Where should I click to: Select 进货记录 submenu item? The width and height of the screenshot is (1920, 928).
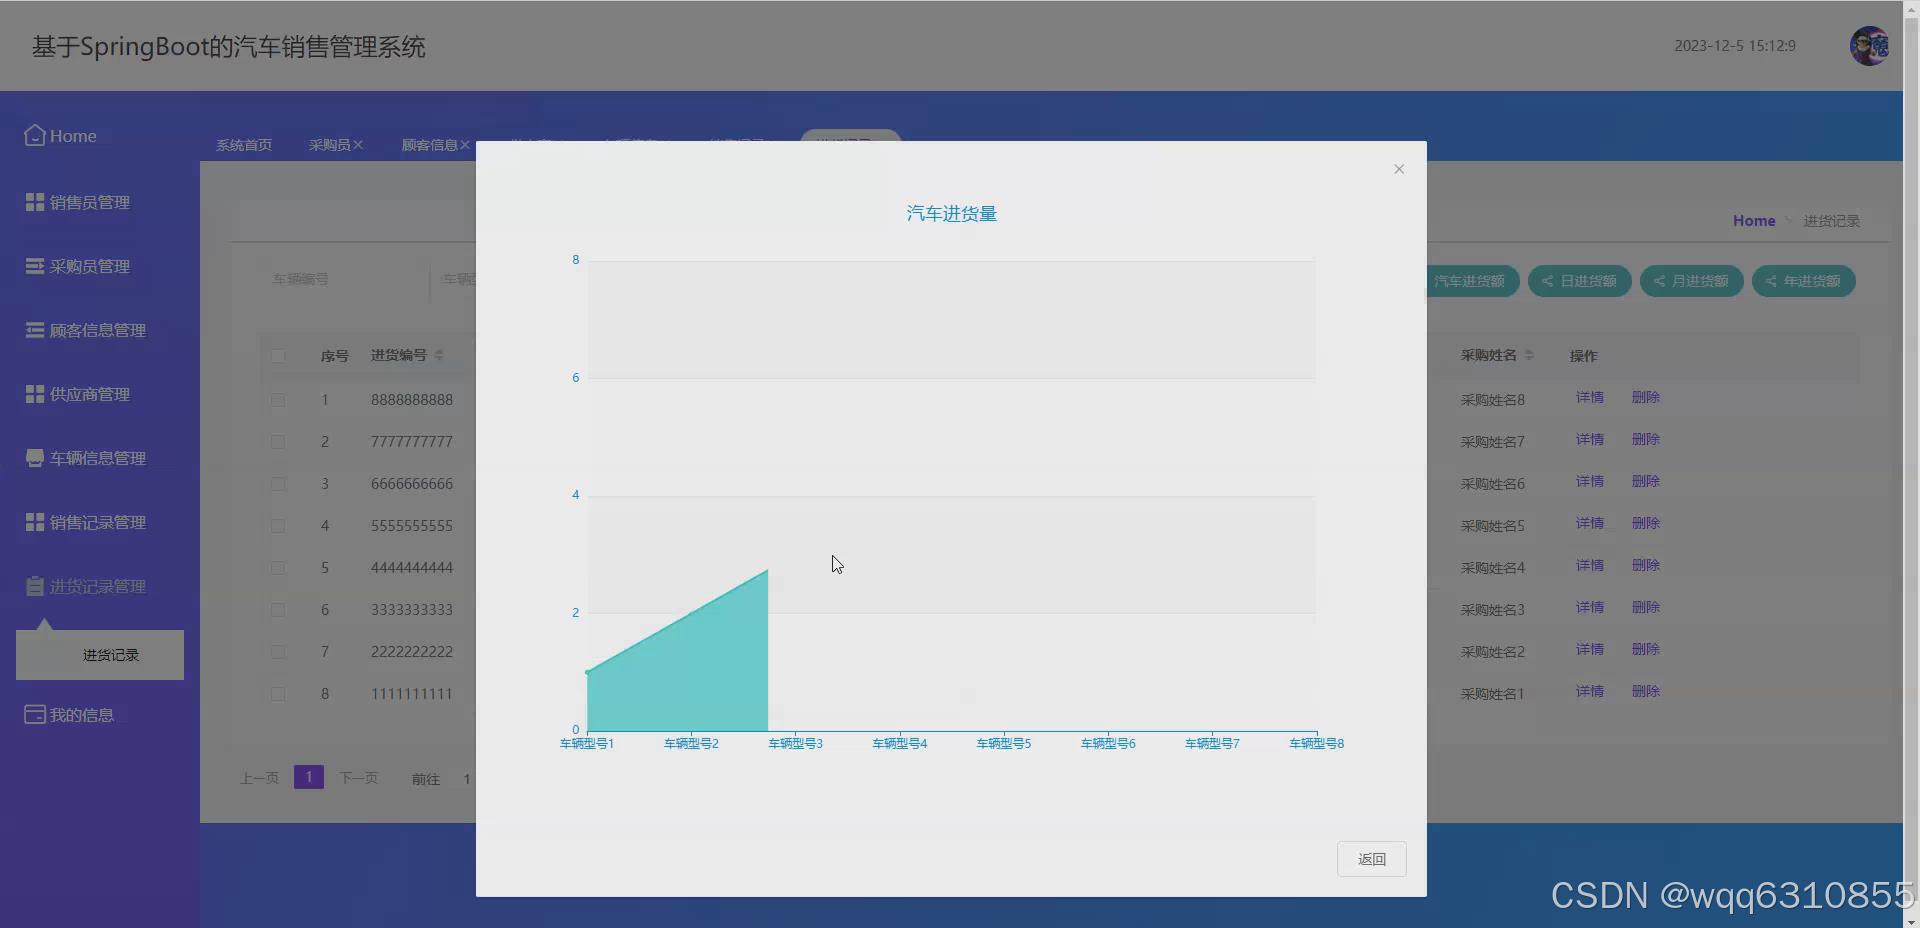click(100, 655)
